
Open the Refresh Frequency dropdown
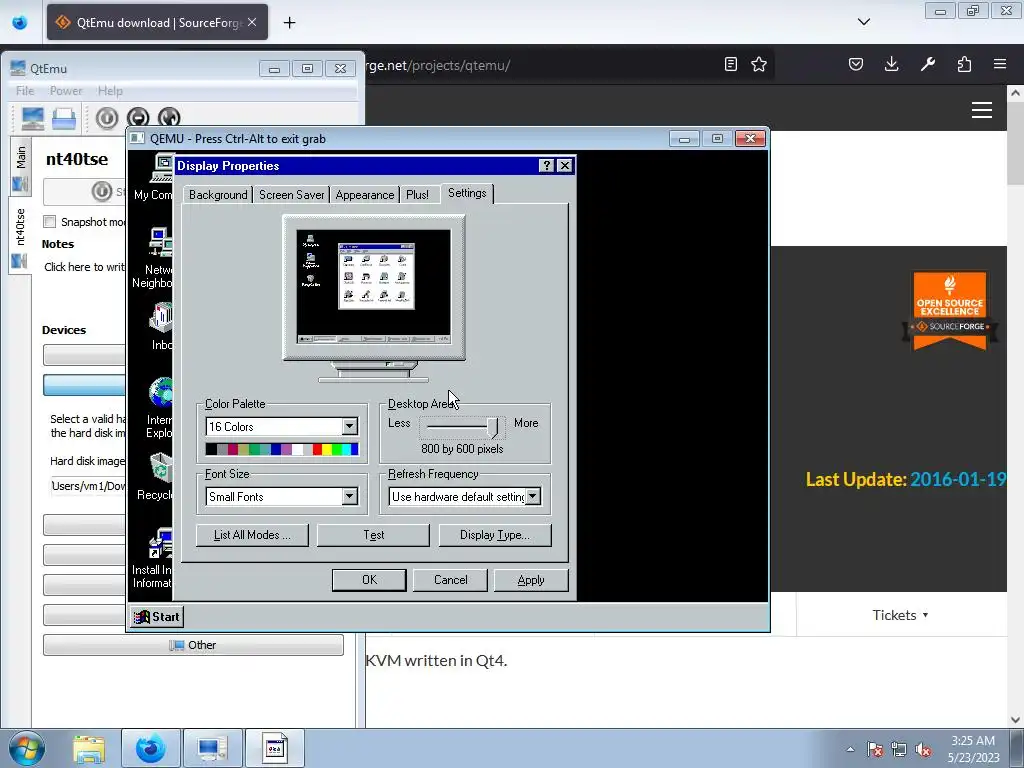click(x=533, y=496)
